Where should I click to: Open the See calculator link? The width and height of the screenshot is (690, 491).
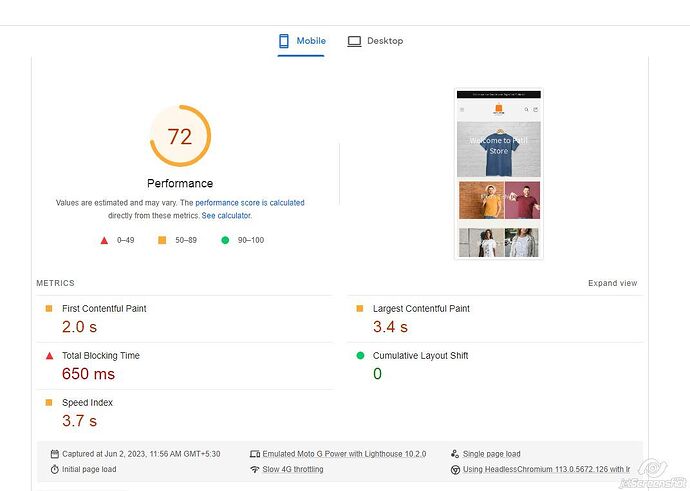[226, 216]
